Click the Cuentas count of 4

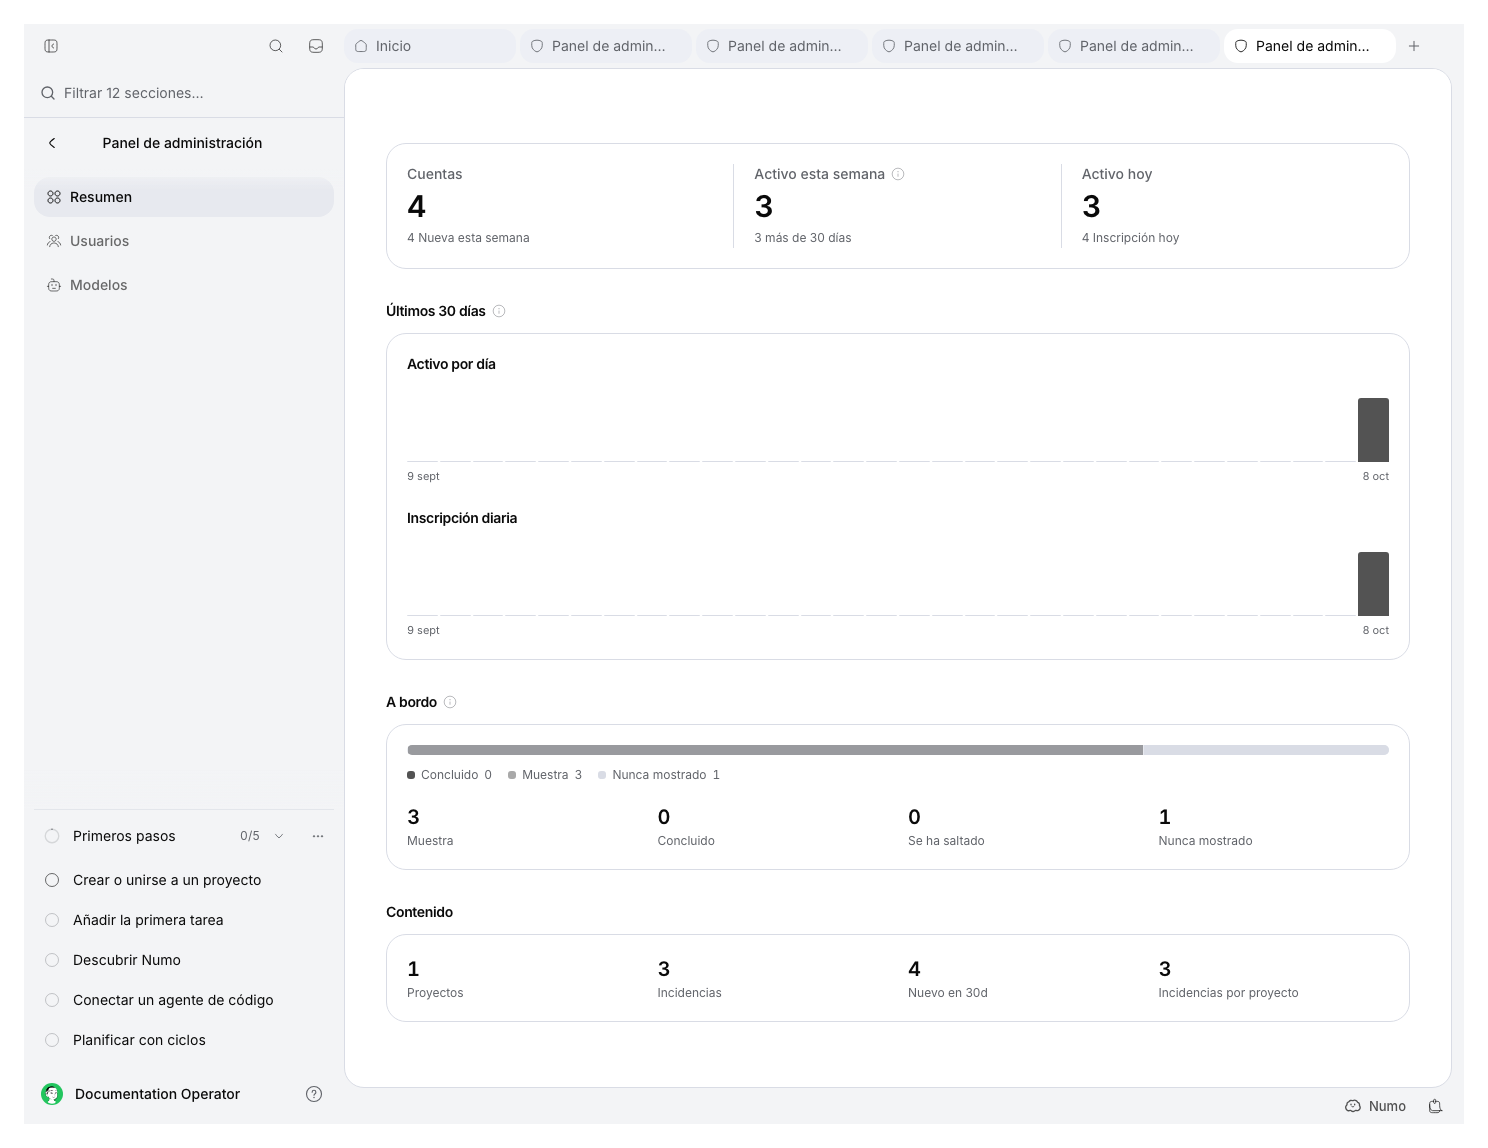click(417, 206)
